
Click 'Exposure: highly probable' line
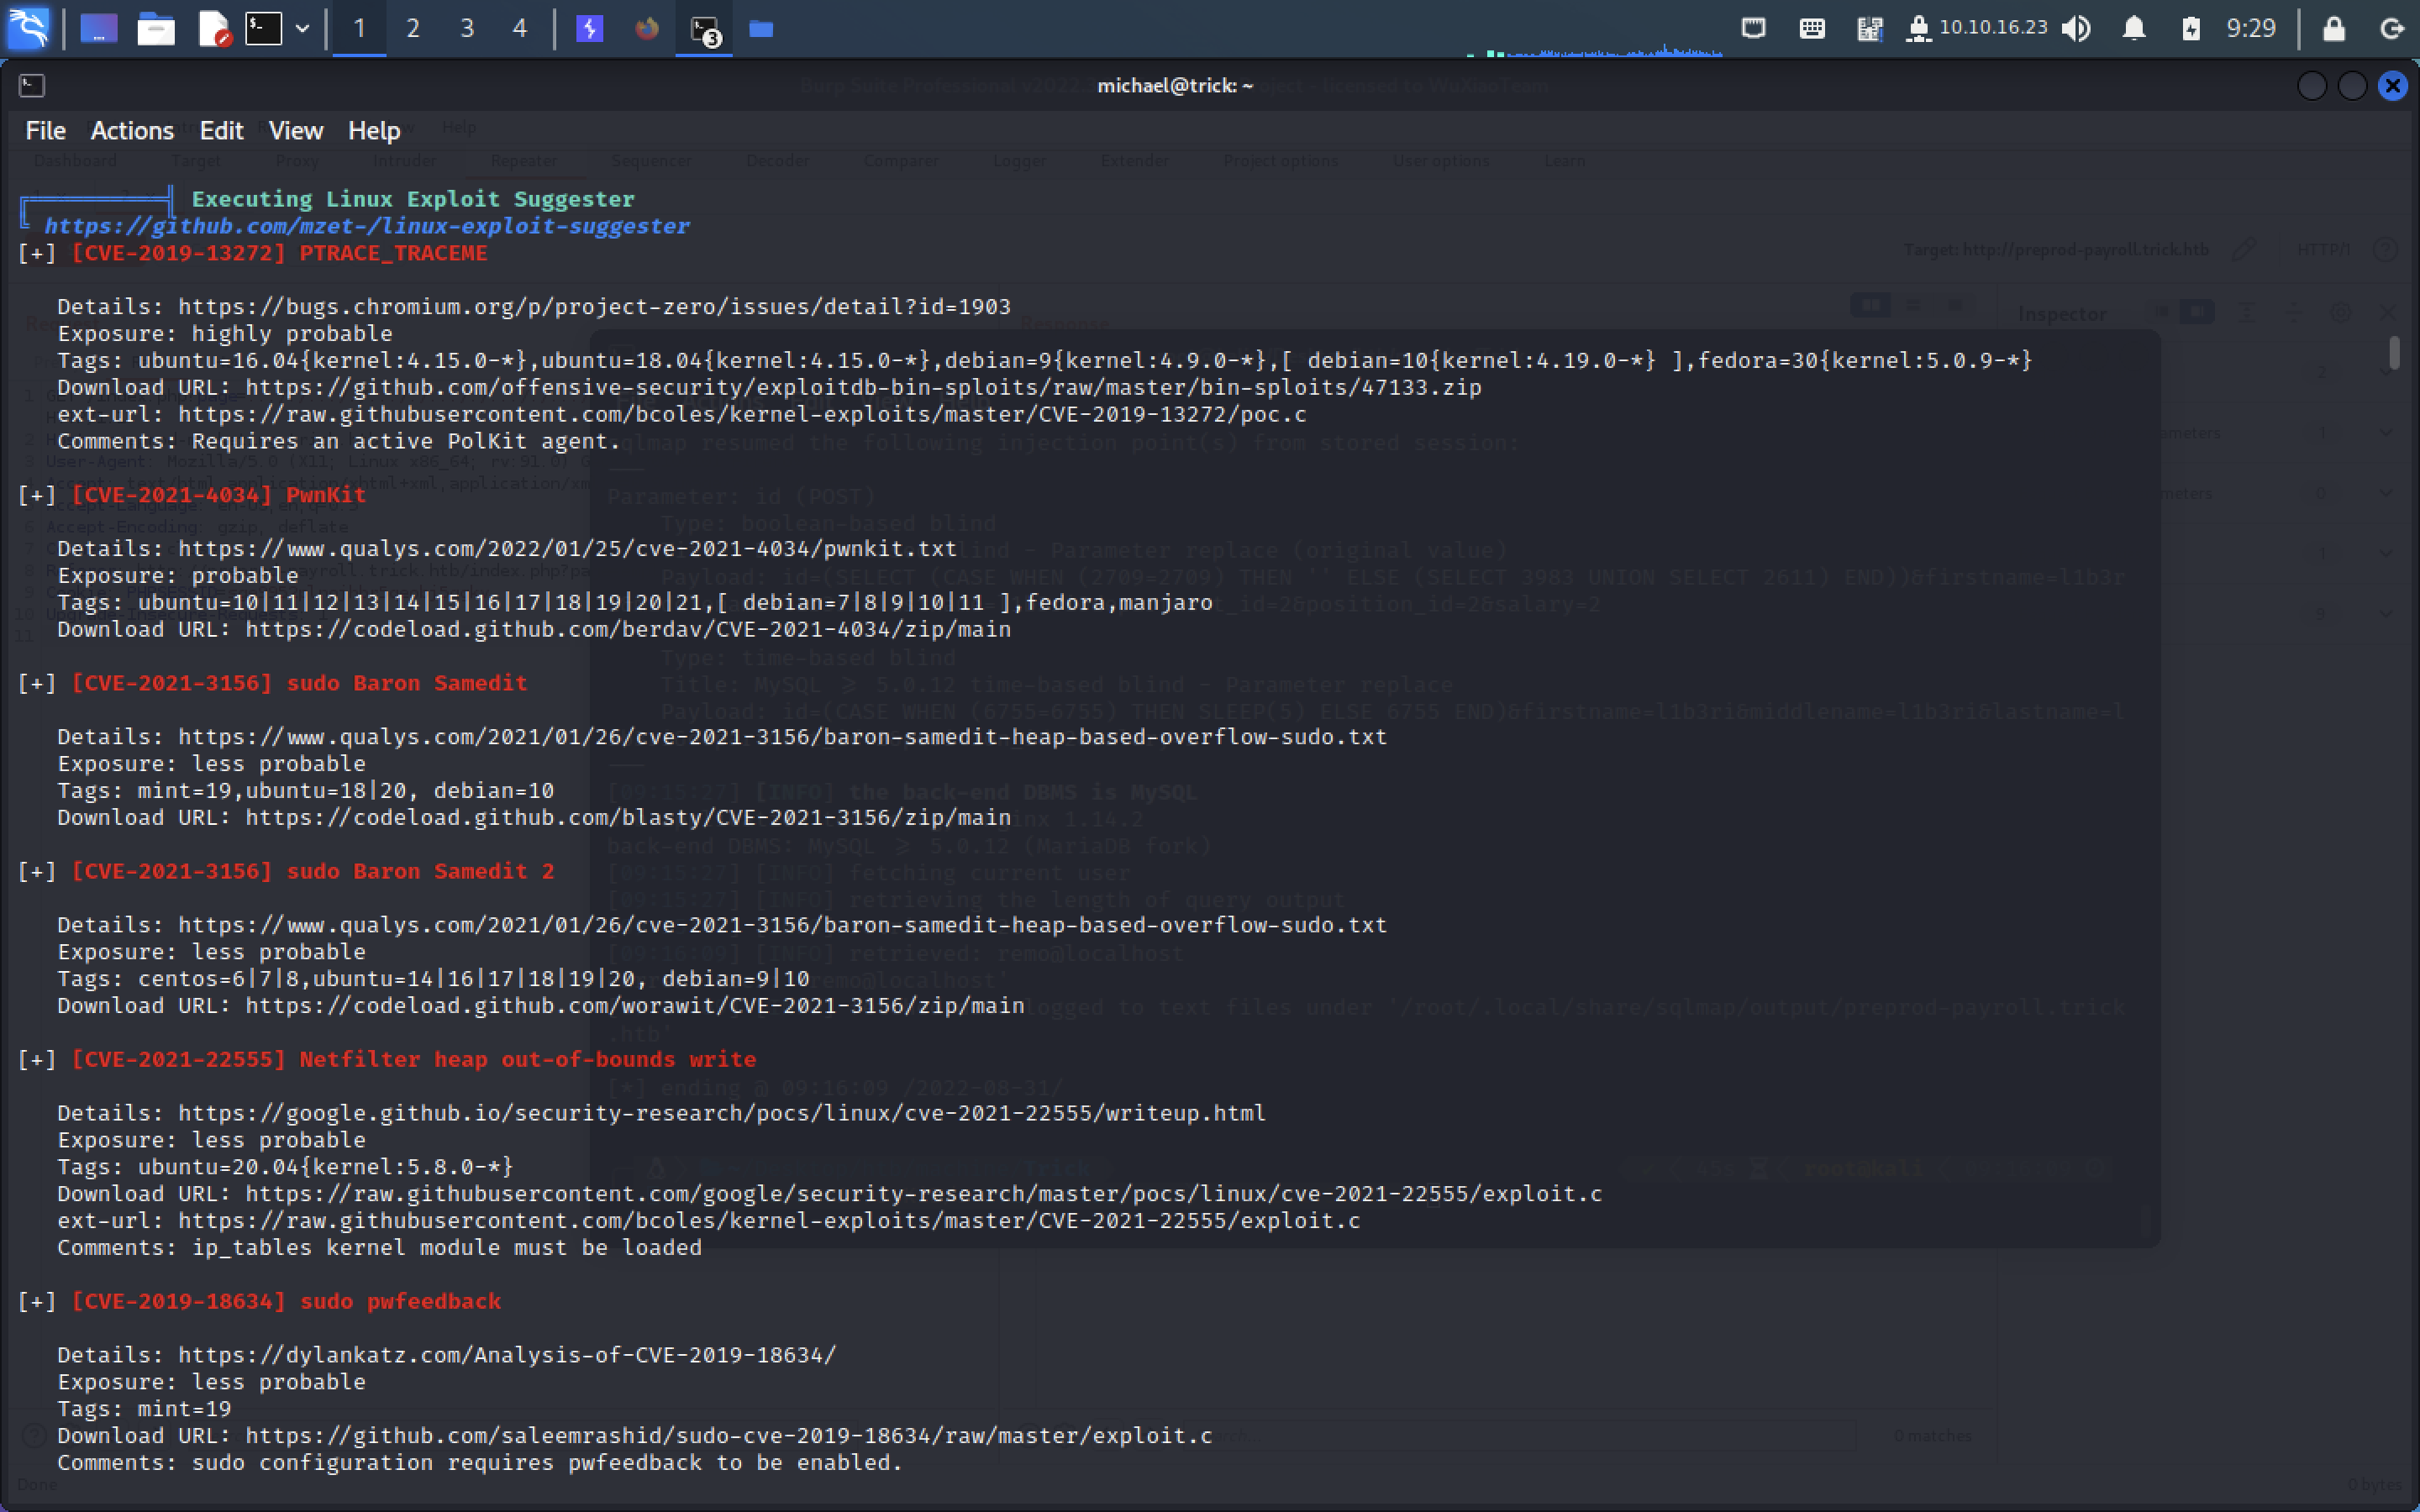225,334
